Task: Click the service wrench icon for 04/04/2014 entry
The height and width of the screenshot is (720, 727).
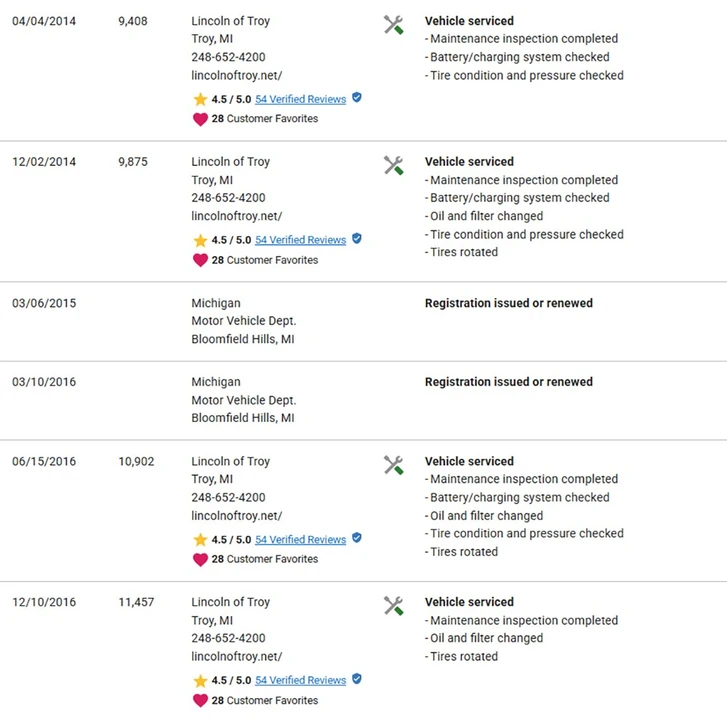Action: pyautogui.click(x=394, y=25)
